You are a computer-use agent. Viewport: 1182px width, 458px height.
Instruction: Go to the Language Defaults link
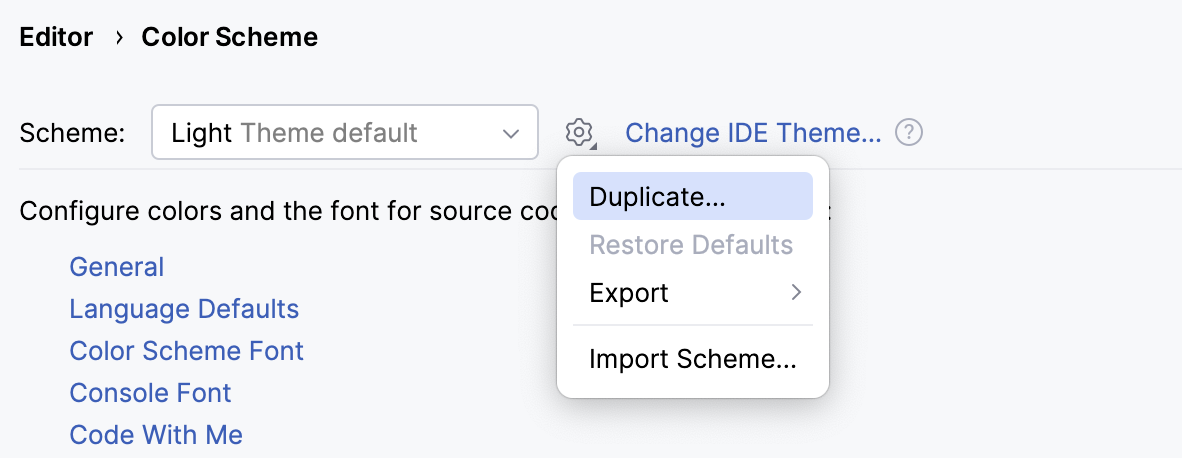[x=184, y=309]
